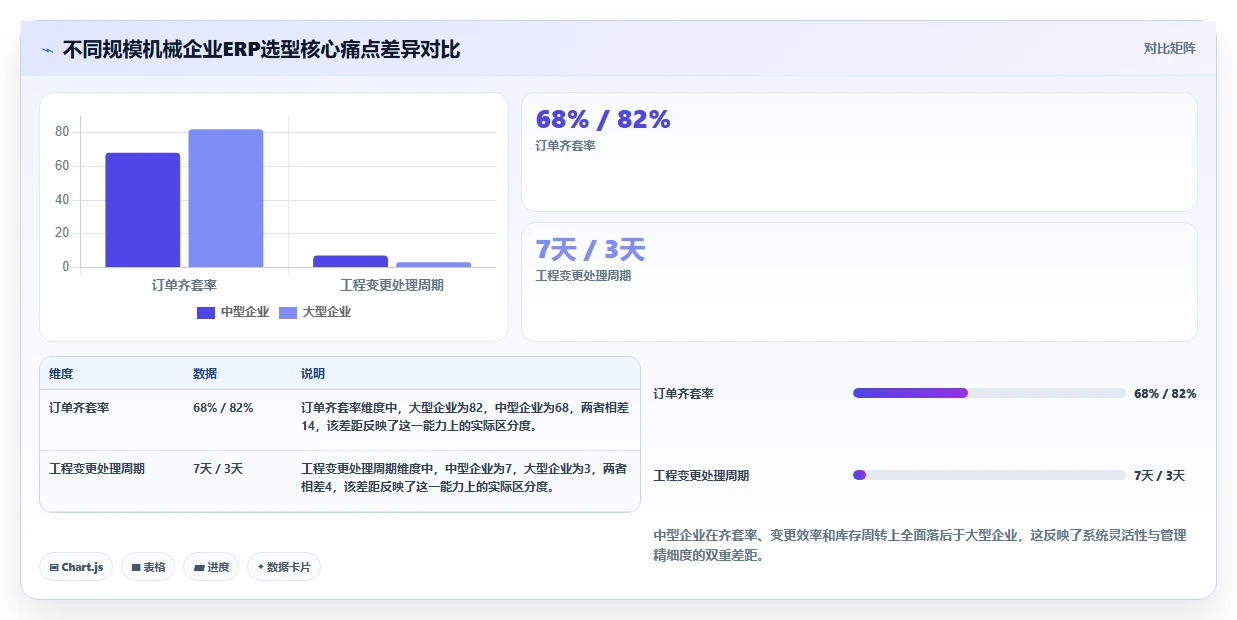Click the 订单齐套率 label left of progress bar
The width and height of the screenshot is (1237, 620).
pyautogui.click(x=684, y=394)
